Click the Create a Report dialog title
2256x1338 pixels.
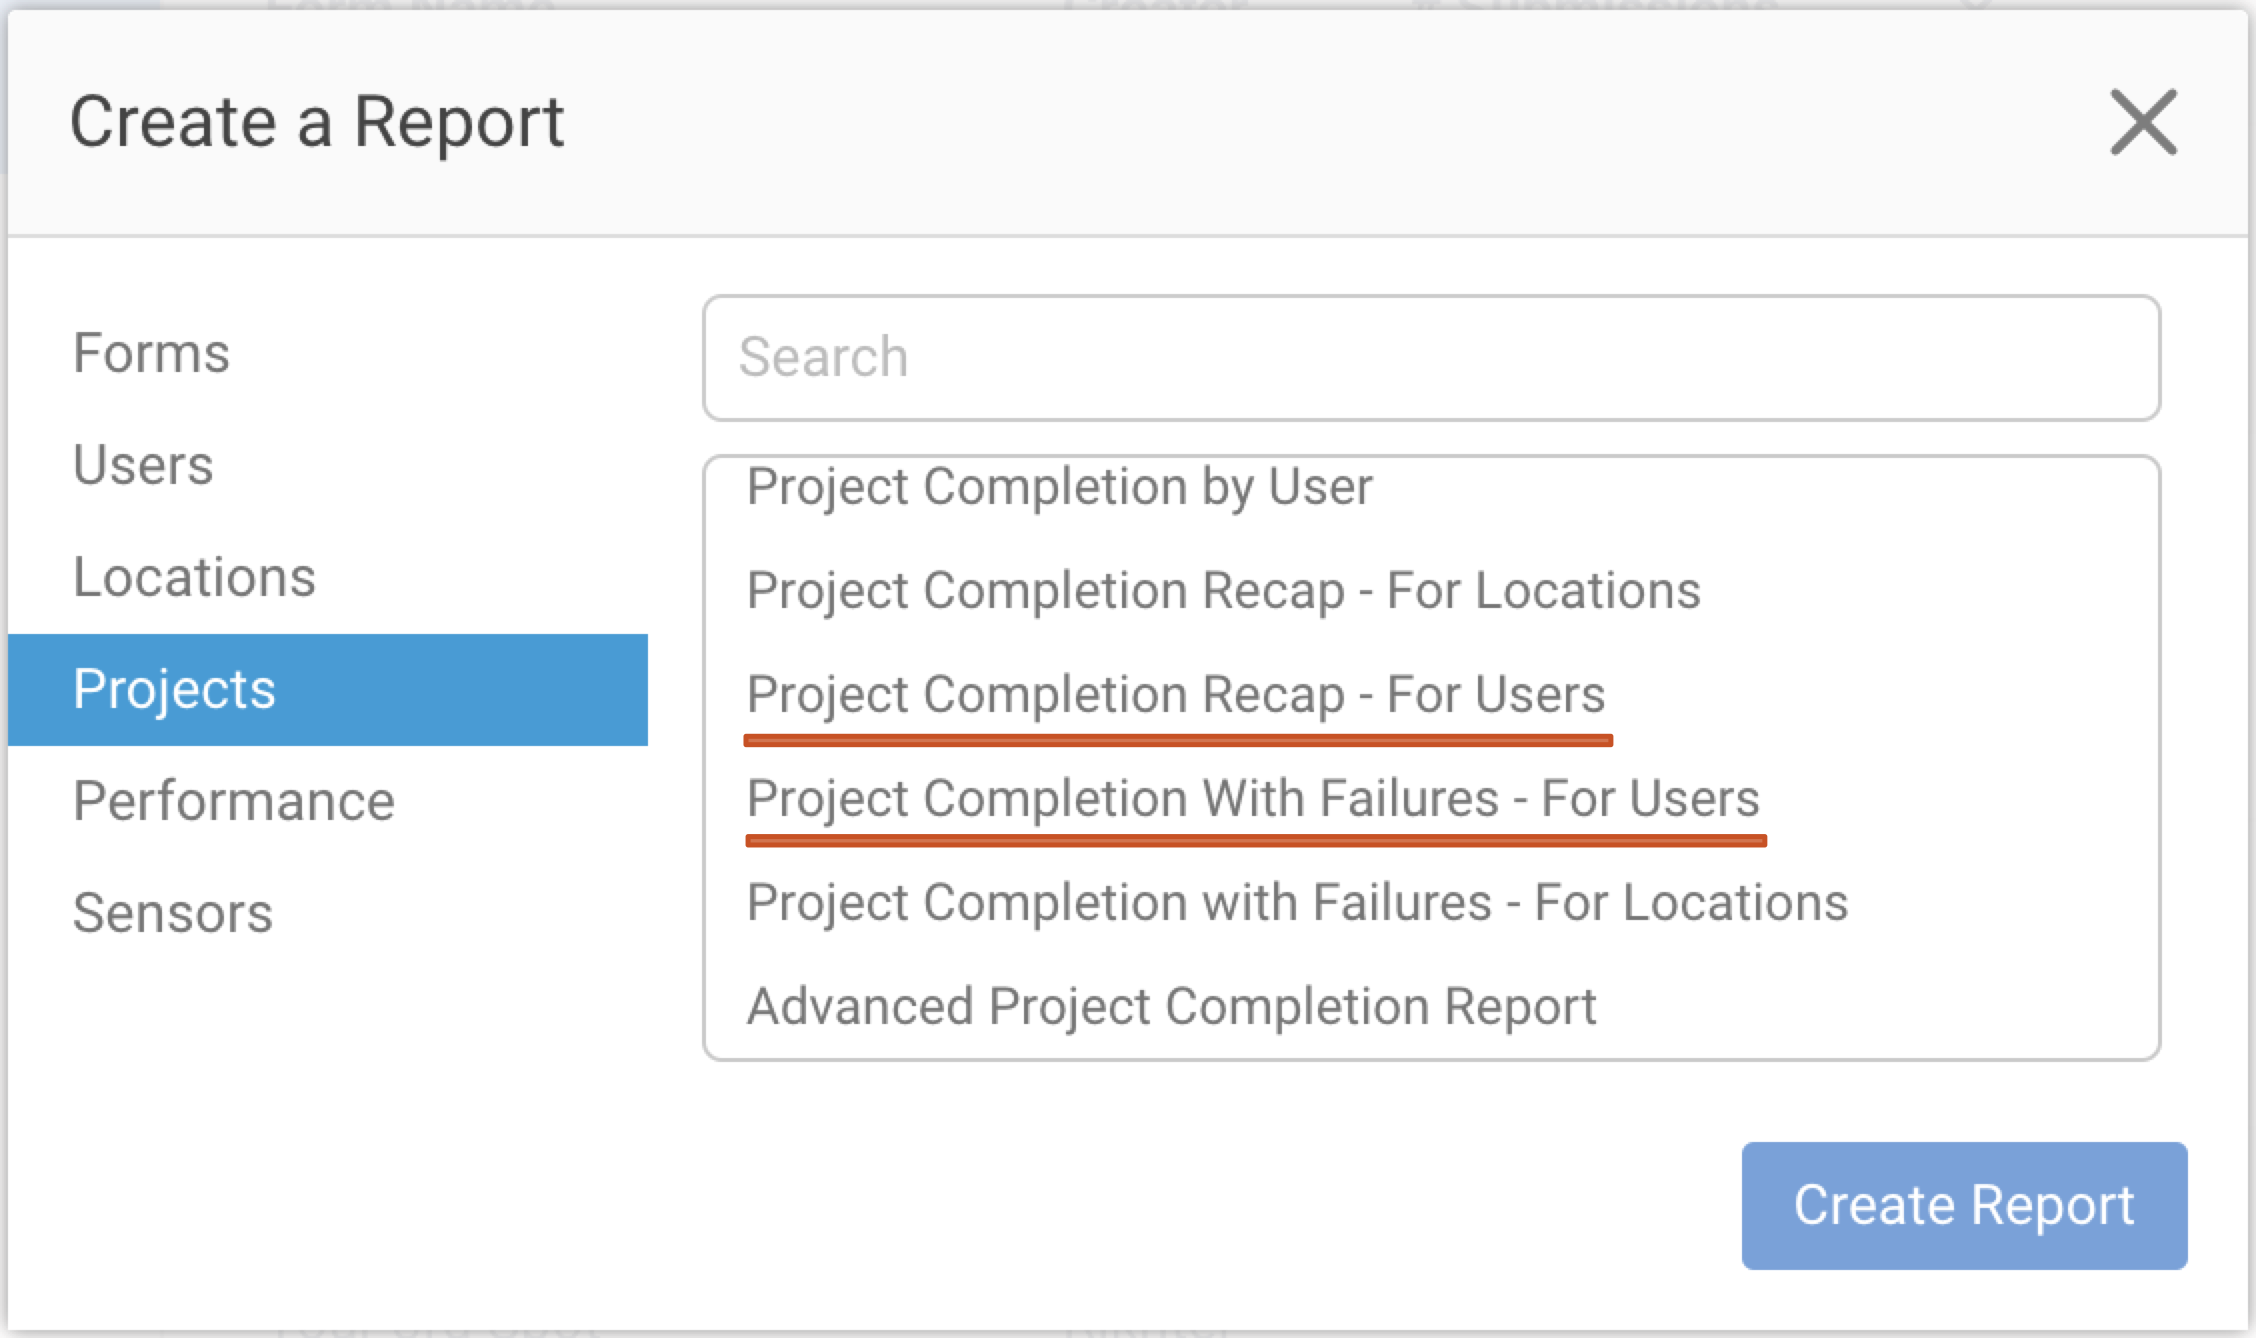318,122
